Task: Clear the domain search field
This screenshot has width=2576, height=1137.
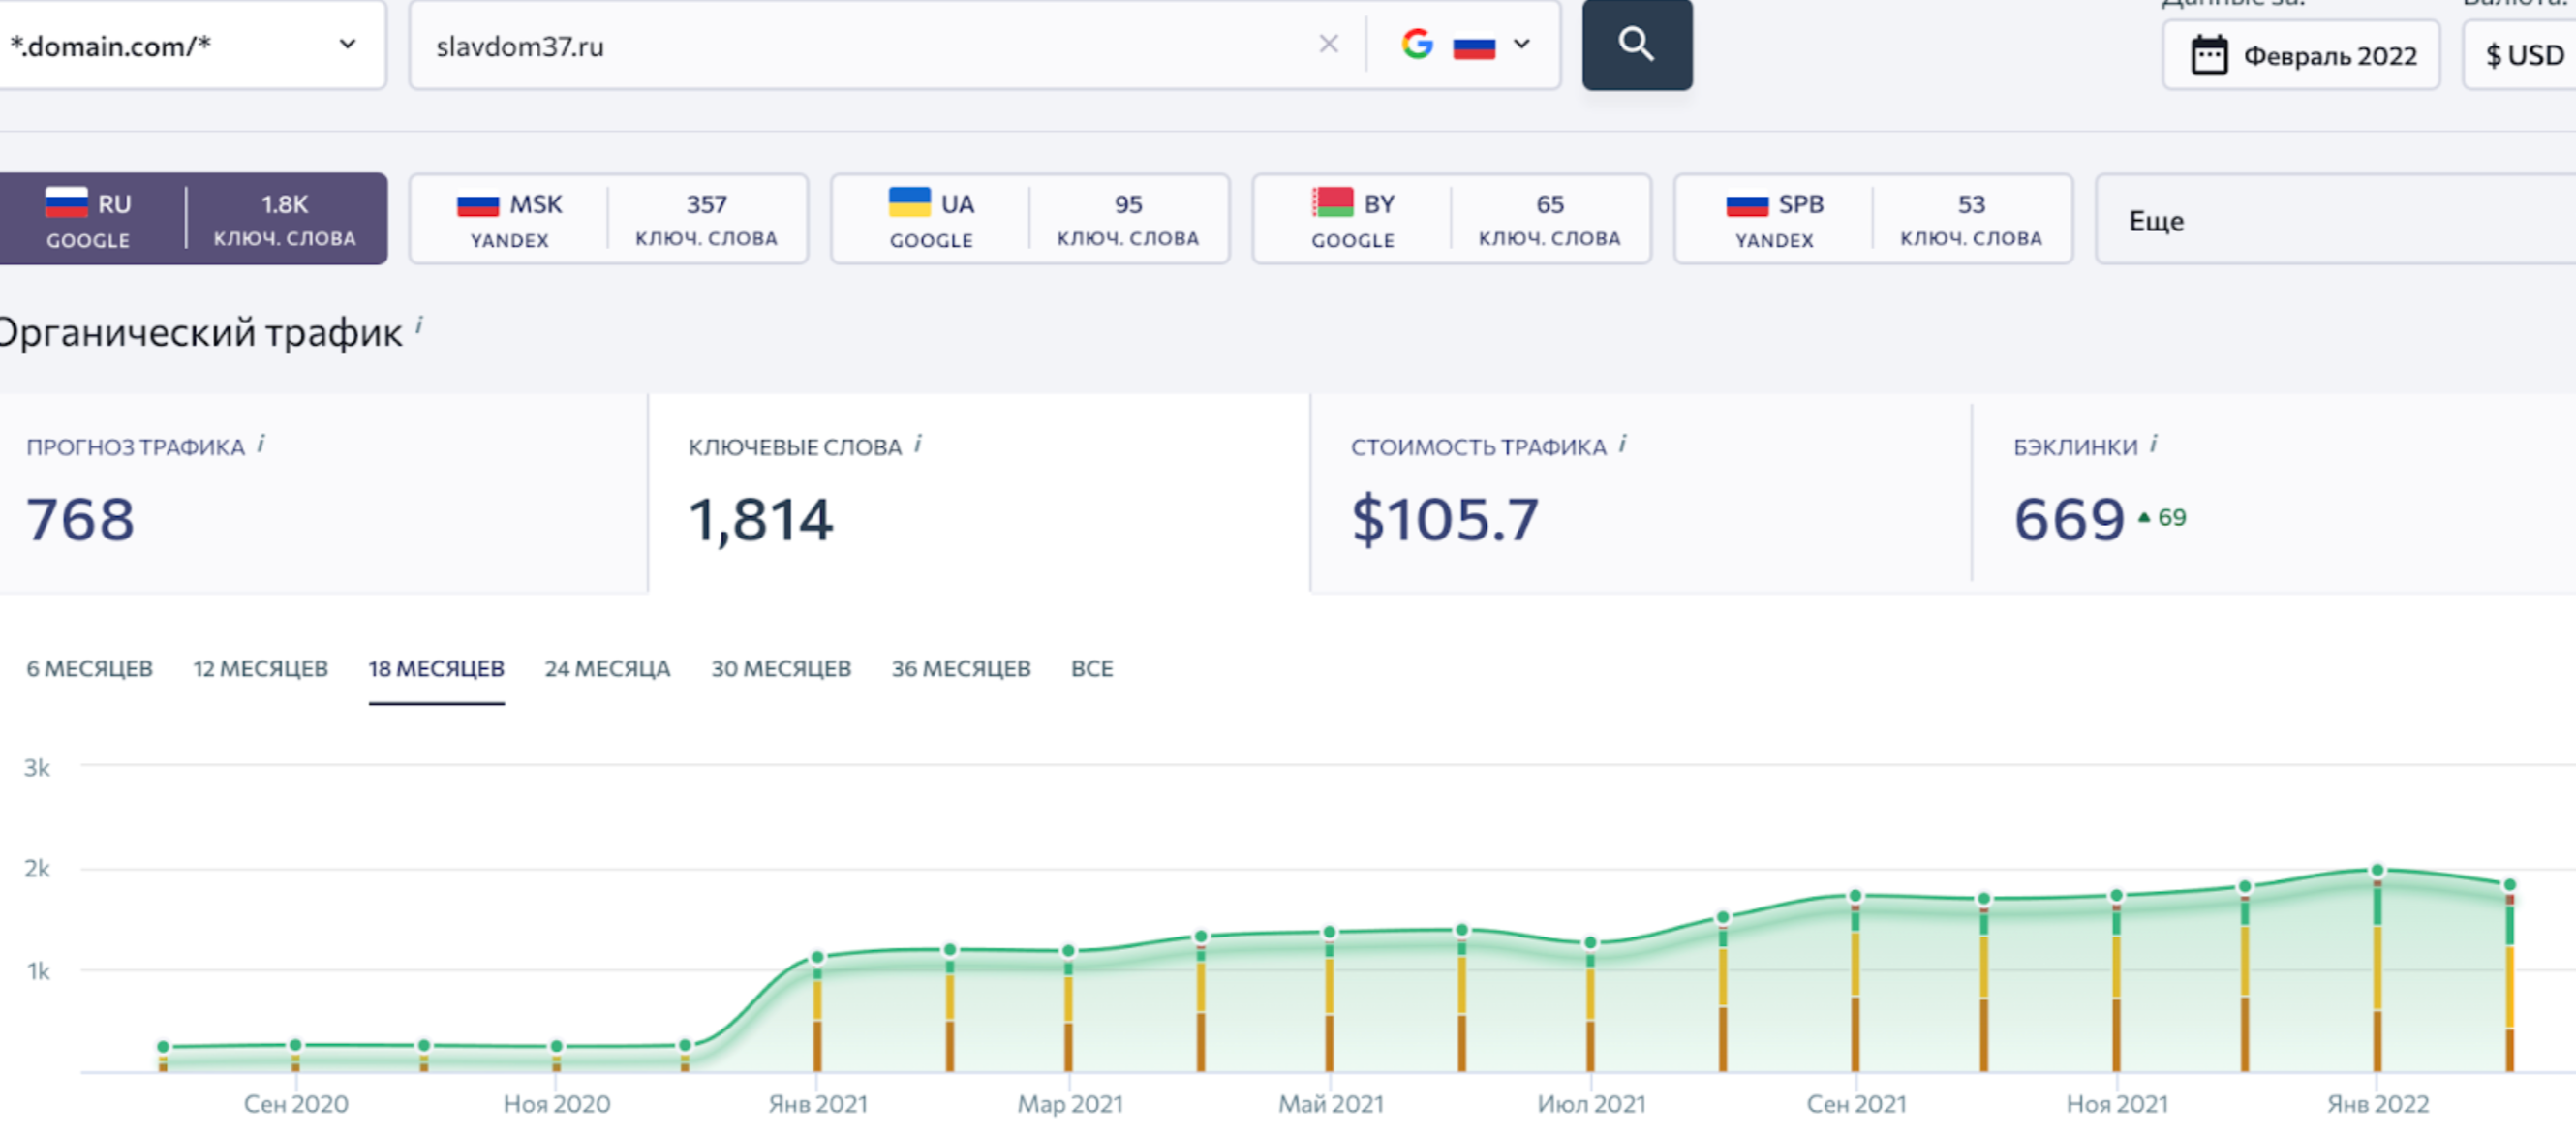Action: coord(1328,44)
